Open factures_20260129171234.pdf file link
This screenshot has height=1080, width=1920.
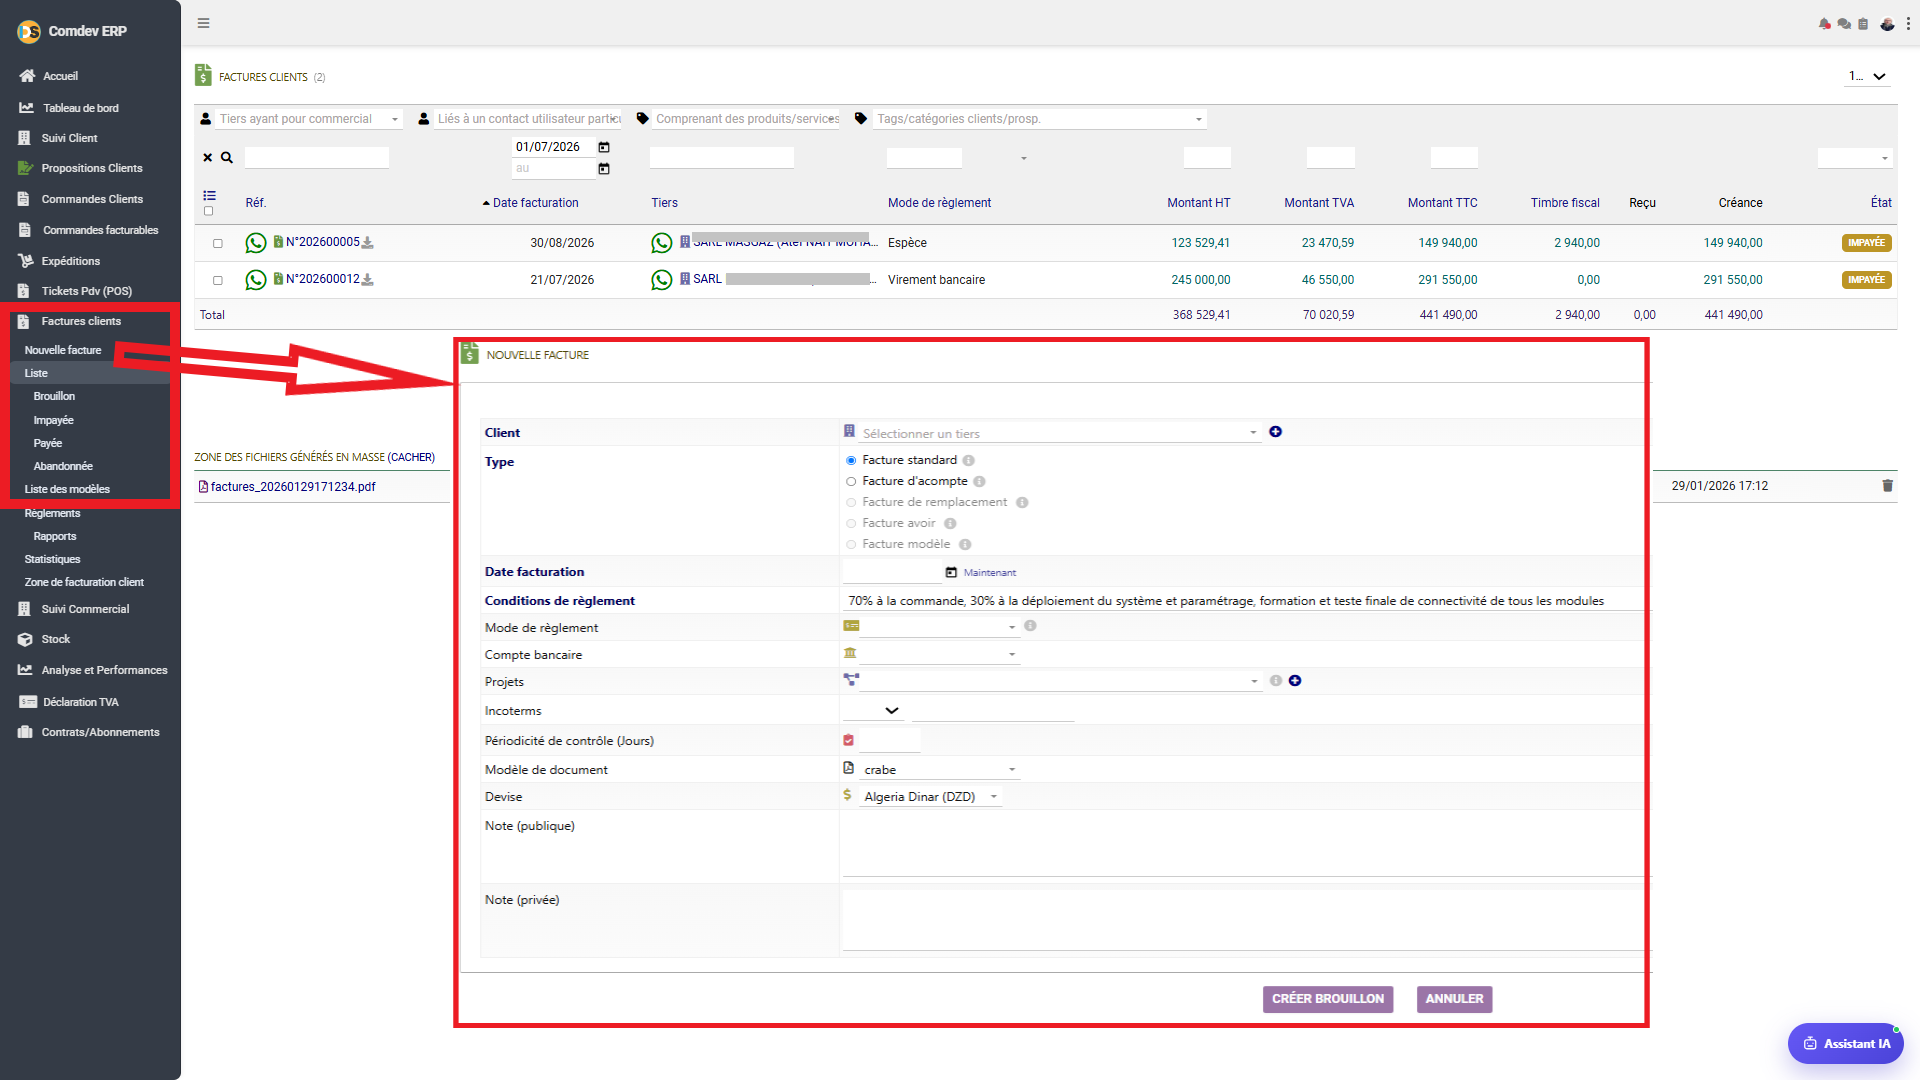(x=293, y=487)
